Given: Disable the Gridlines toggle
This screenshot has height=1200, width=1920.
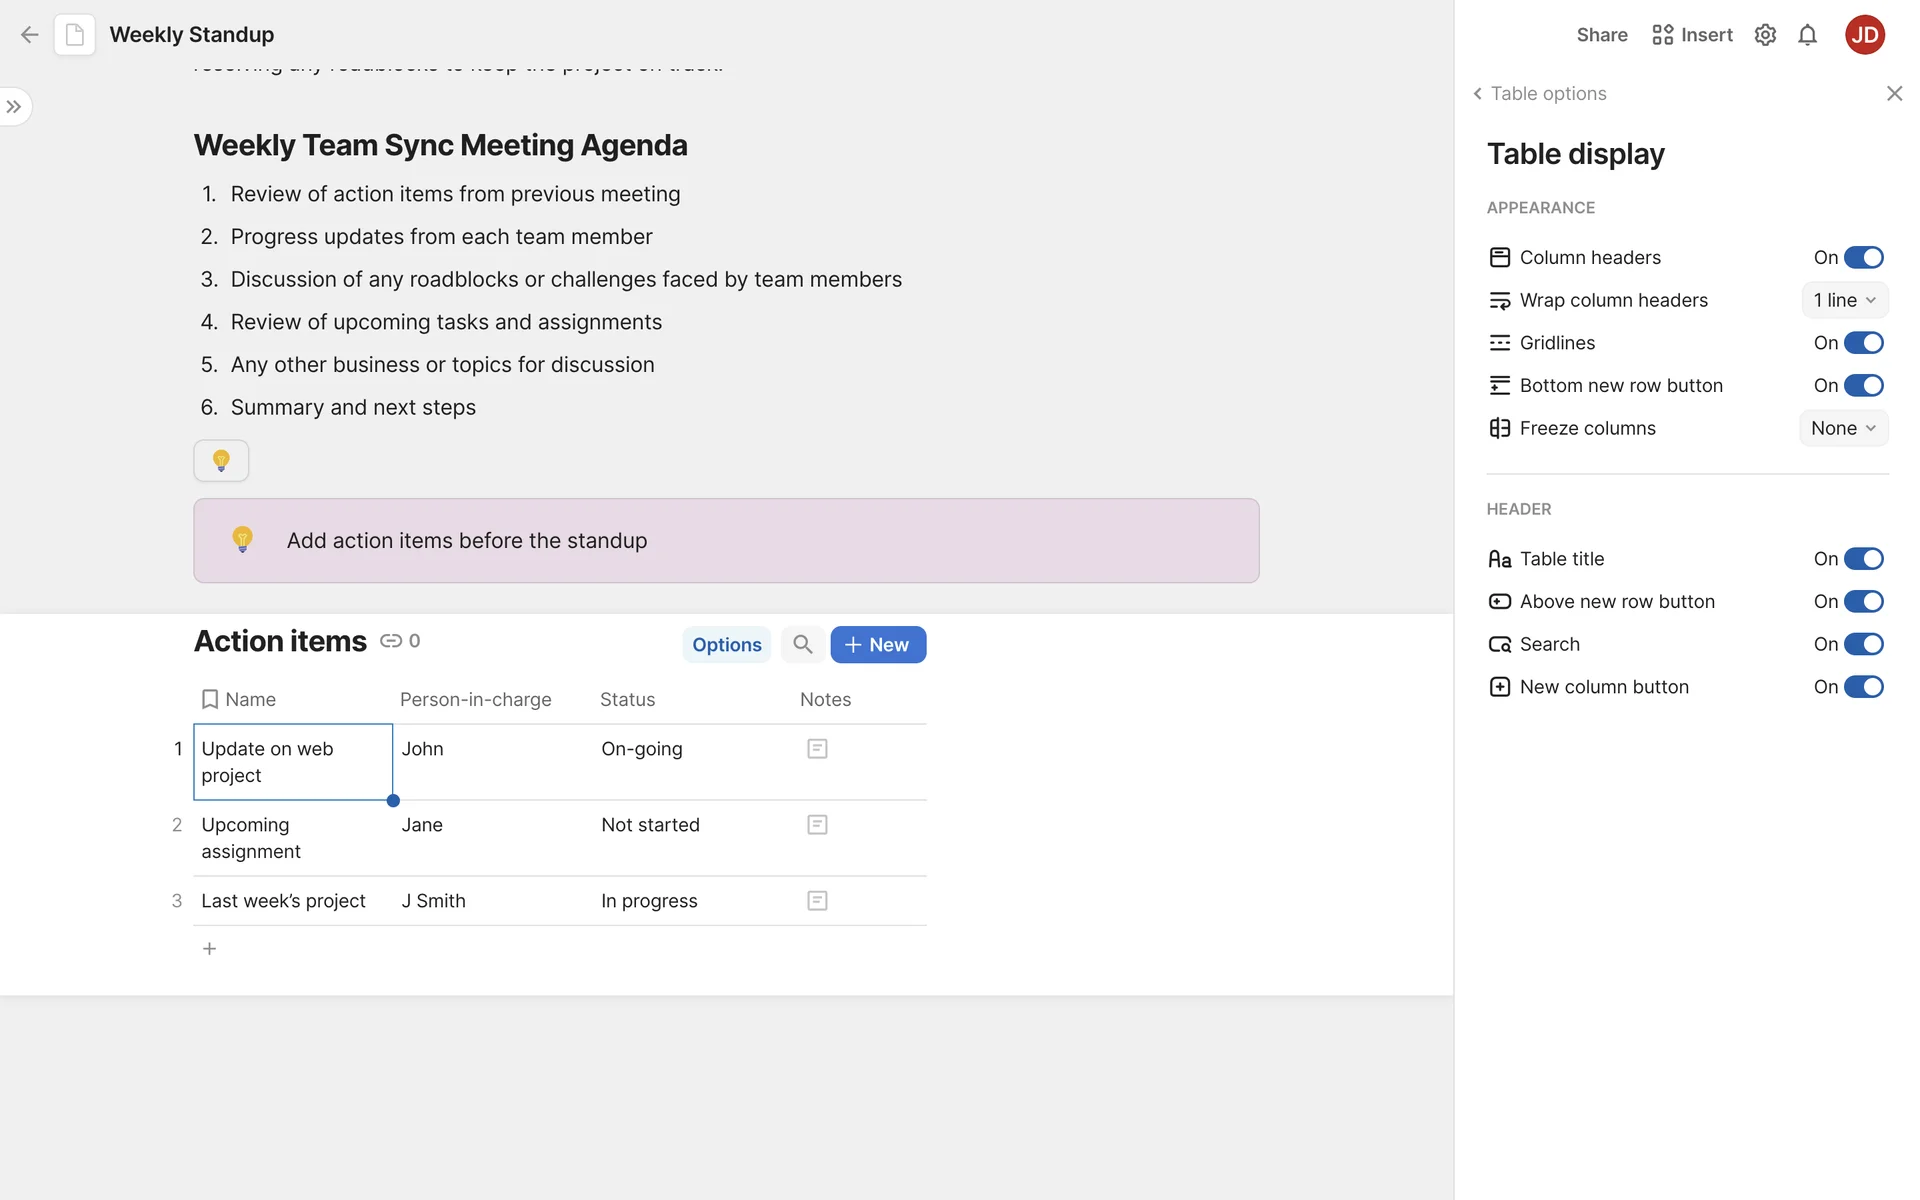Looking at the screenshot, I should click(x=1863, y=343).
